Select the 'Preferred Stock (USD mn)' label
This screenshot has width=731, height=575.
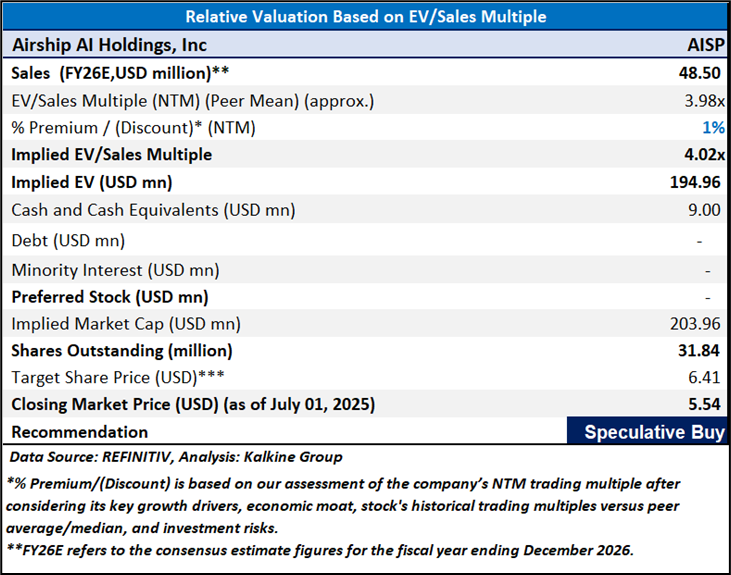pos(110,298)
